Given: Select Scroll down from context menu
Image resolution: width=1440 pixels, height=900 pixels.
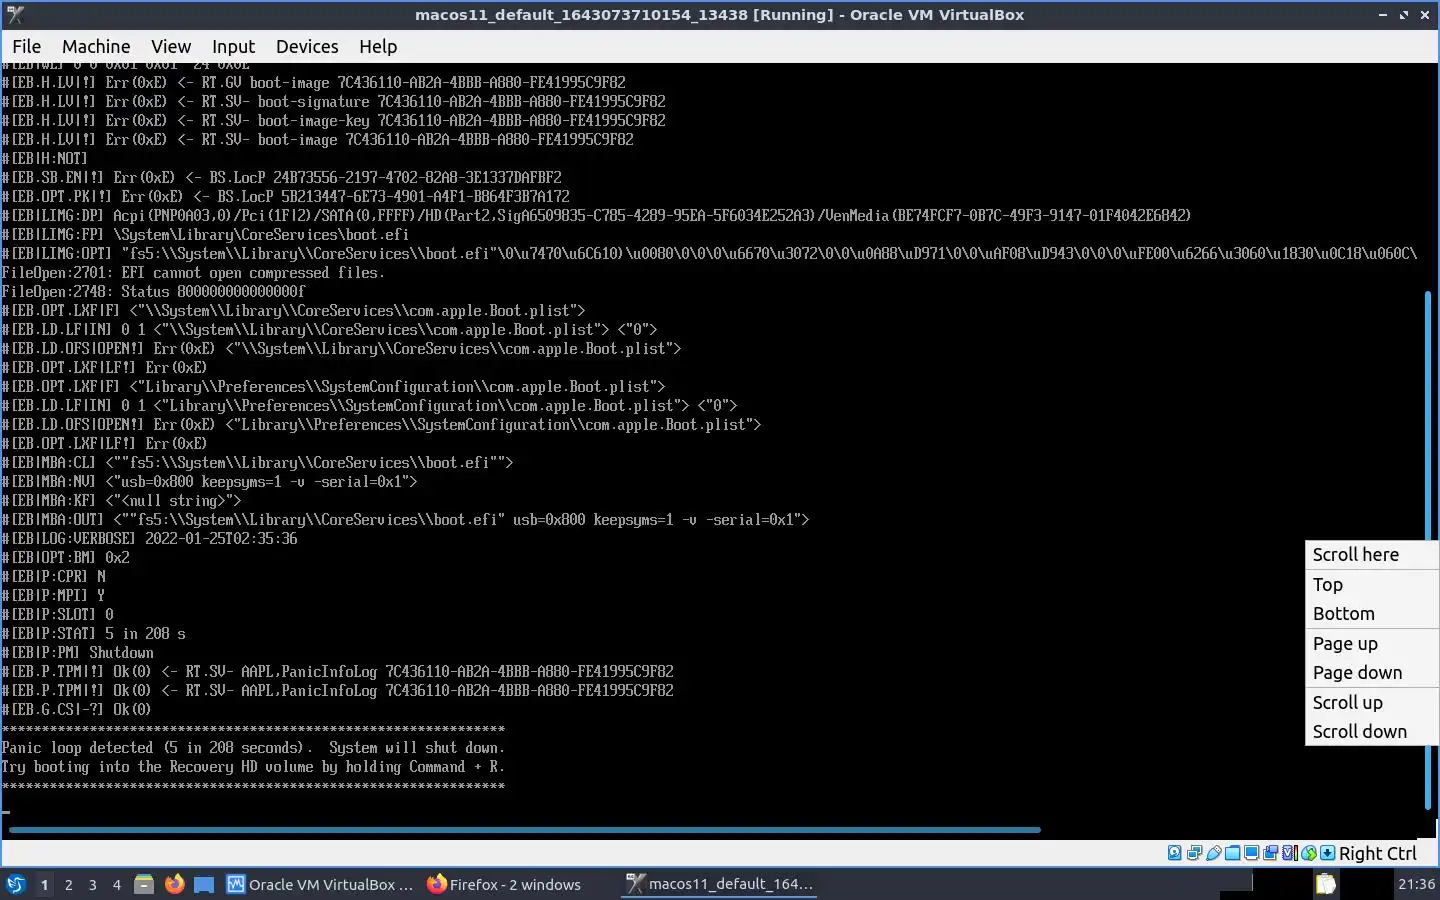Looking at the screenshot, I should pyautogui.click(x=1372, y=732).
